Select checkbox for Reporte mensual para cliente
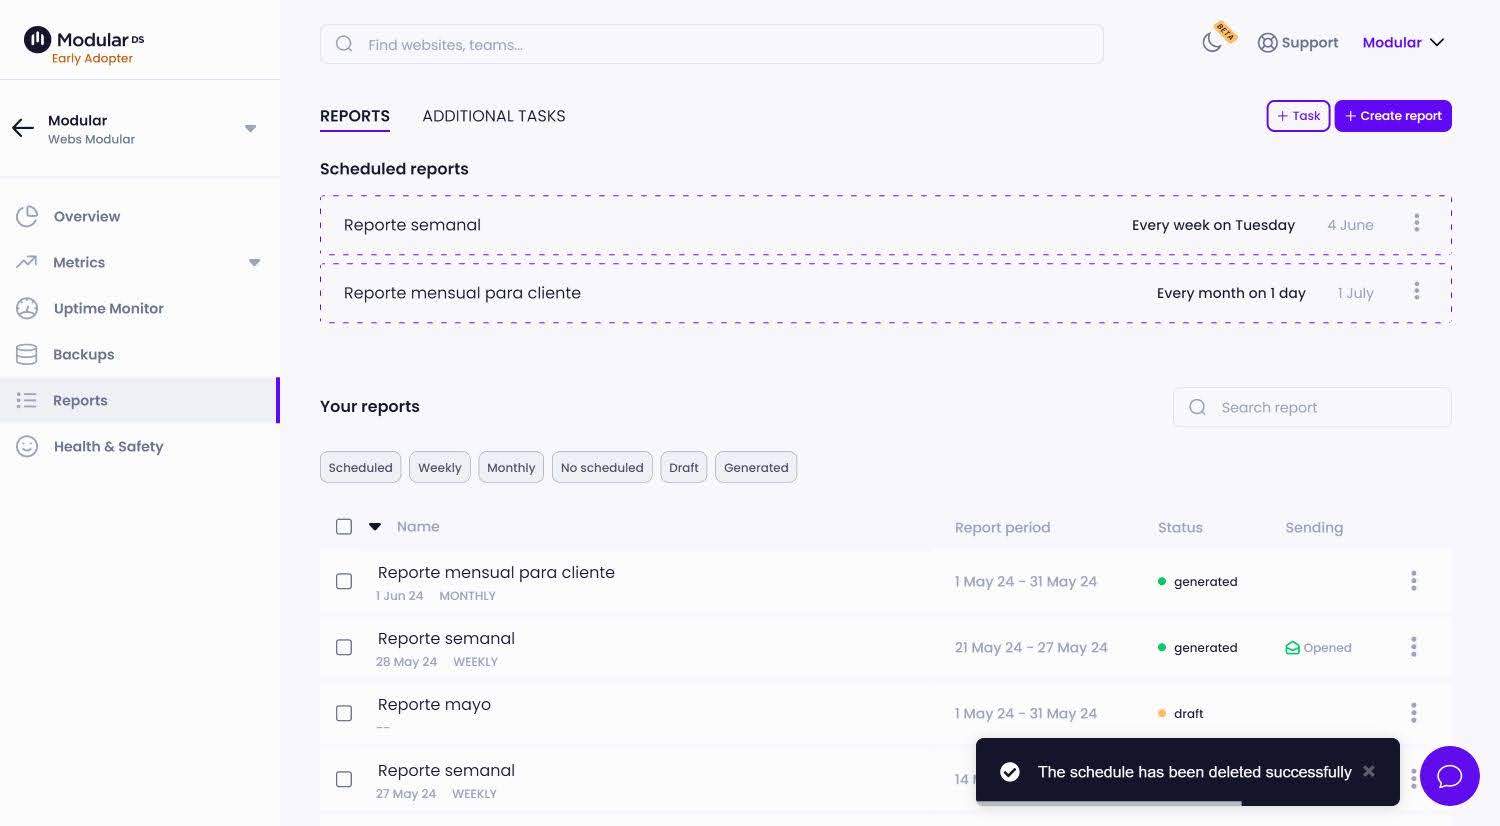This screenshot has height=826, width=1500. click(344, 581)
